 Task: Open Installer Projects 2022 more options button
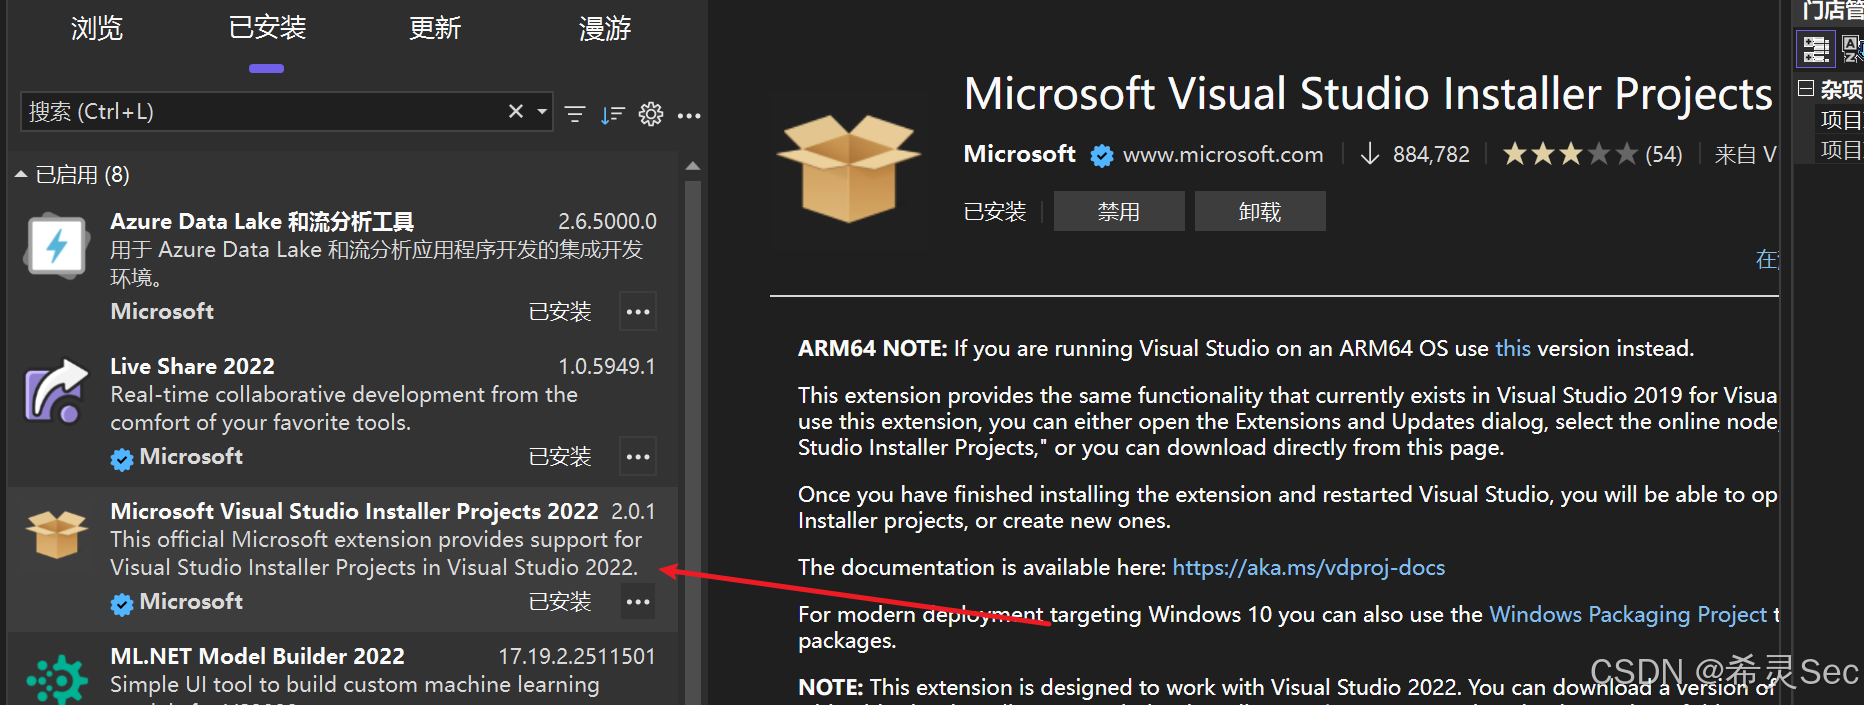[638, 602]
